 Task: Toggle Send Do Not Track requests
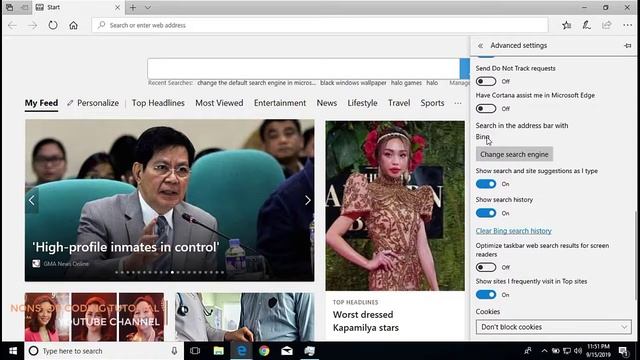486,81
